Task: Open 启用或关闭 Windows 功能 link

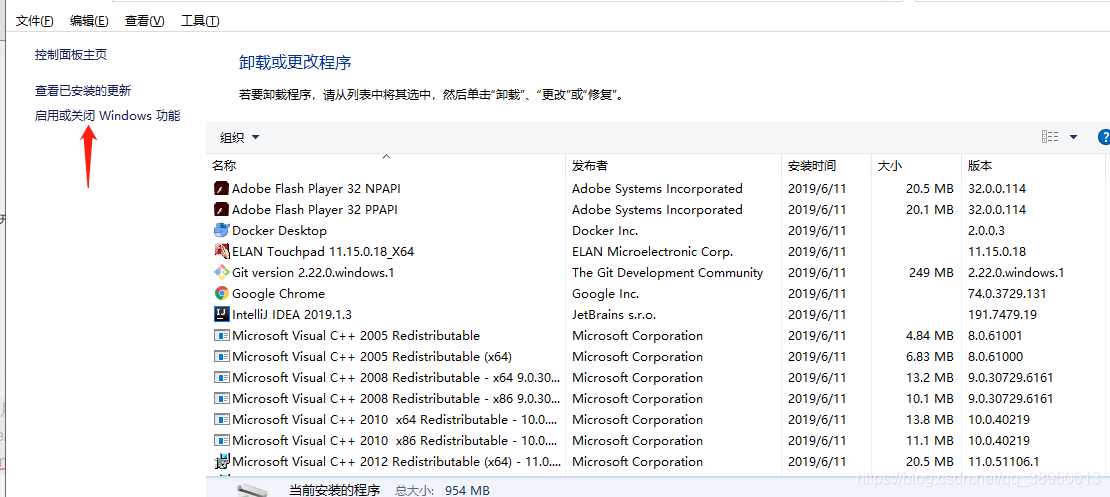Action: pyautogui.click(x=108, y=115)
